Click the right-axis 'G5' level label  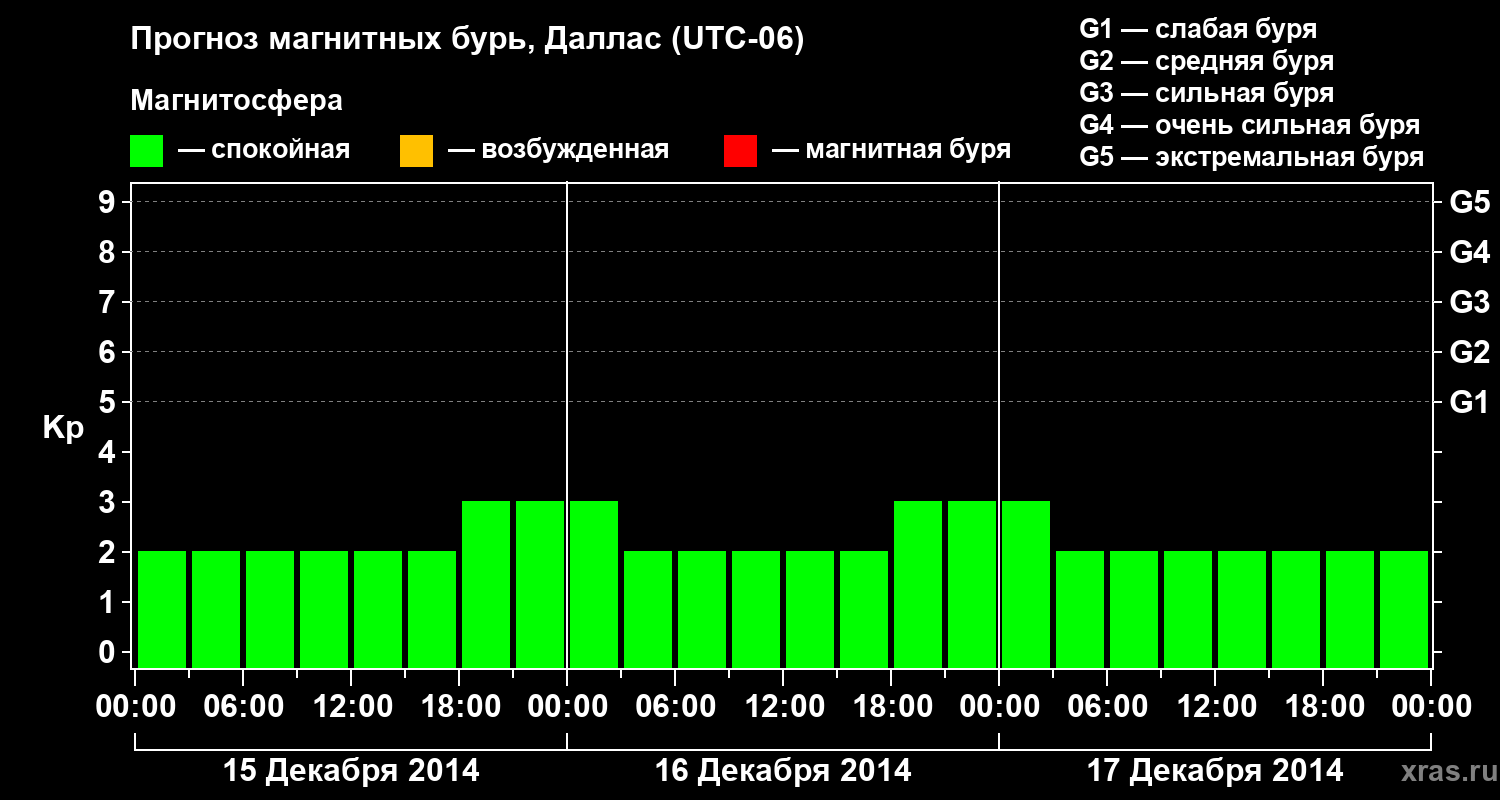tap(1470, 202)
